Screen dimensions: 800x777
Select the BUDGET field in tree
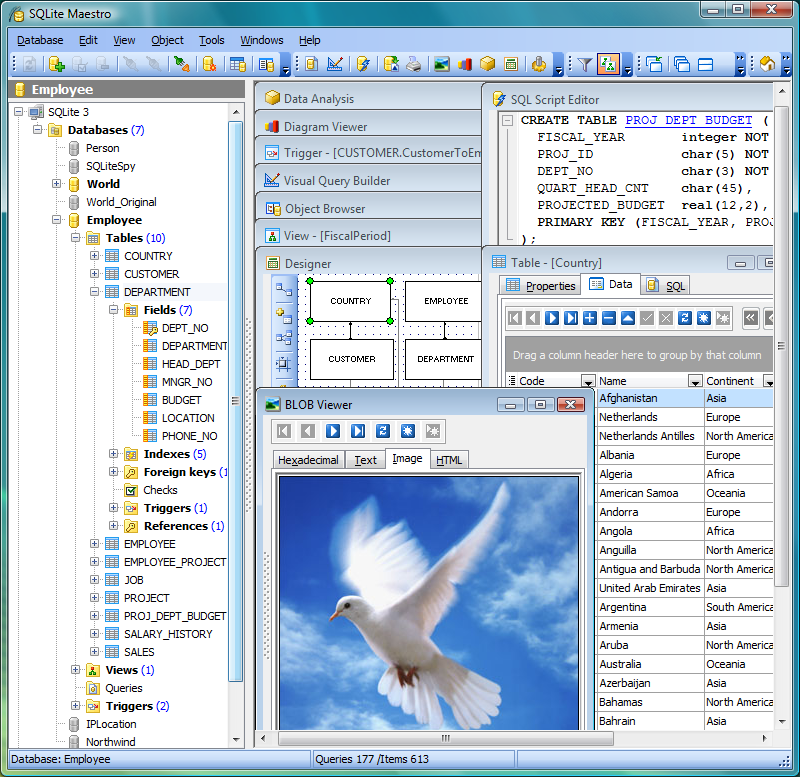181,400
